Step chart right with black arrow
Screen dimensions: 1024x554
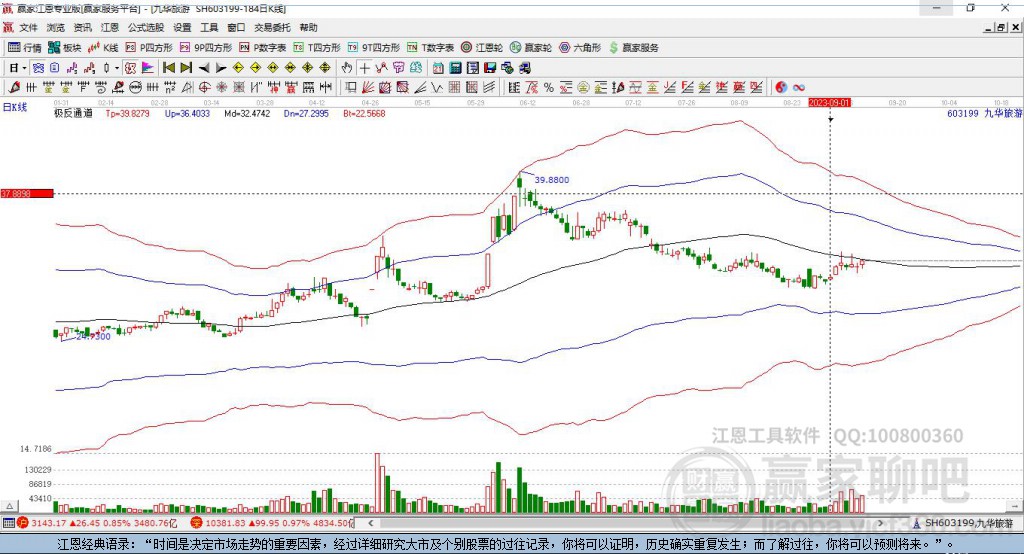point(221,68)
